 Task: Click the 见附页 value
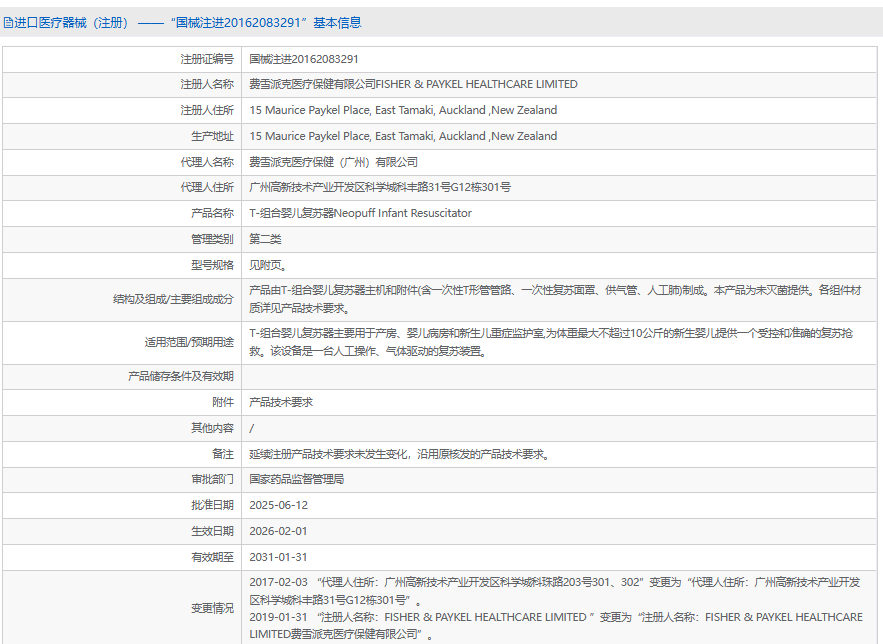coord(268,265)
